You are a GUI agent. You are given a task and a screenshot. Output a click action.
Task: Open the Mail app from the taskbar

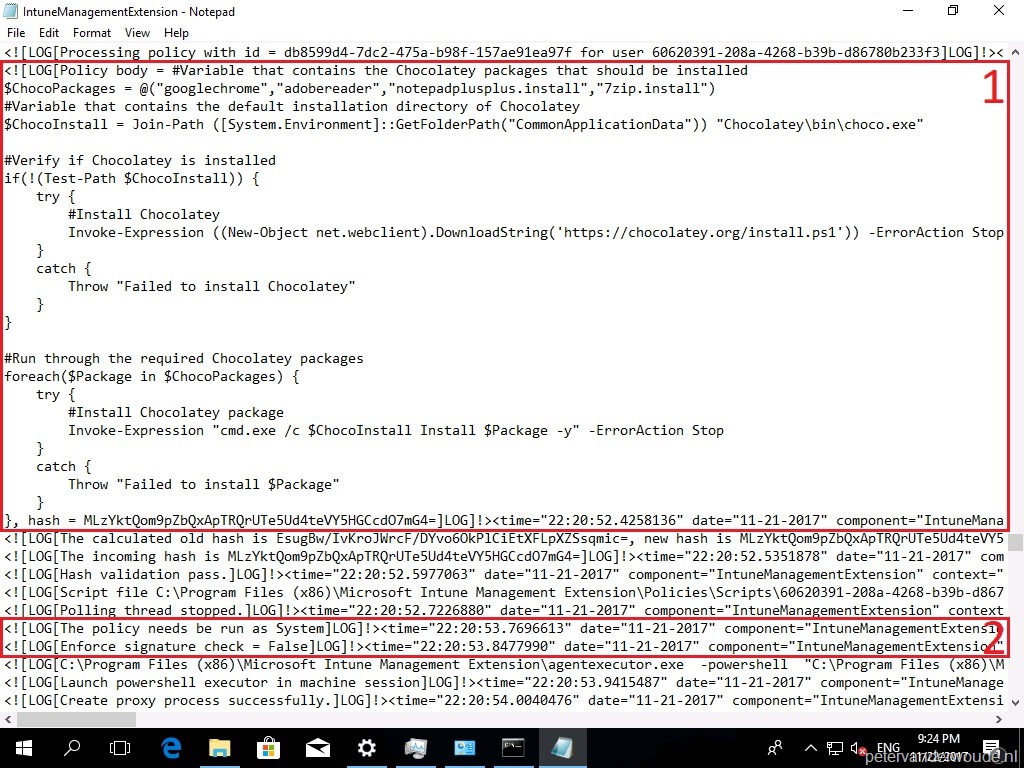point(316,747)
